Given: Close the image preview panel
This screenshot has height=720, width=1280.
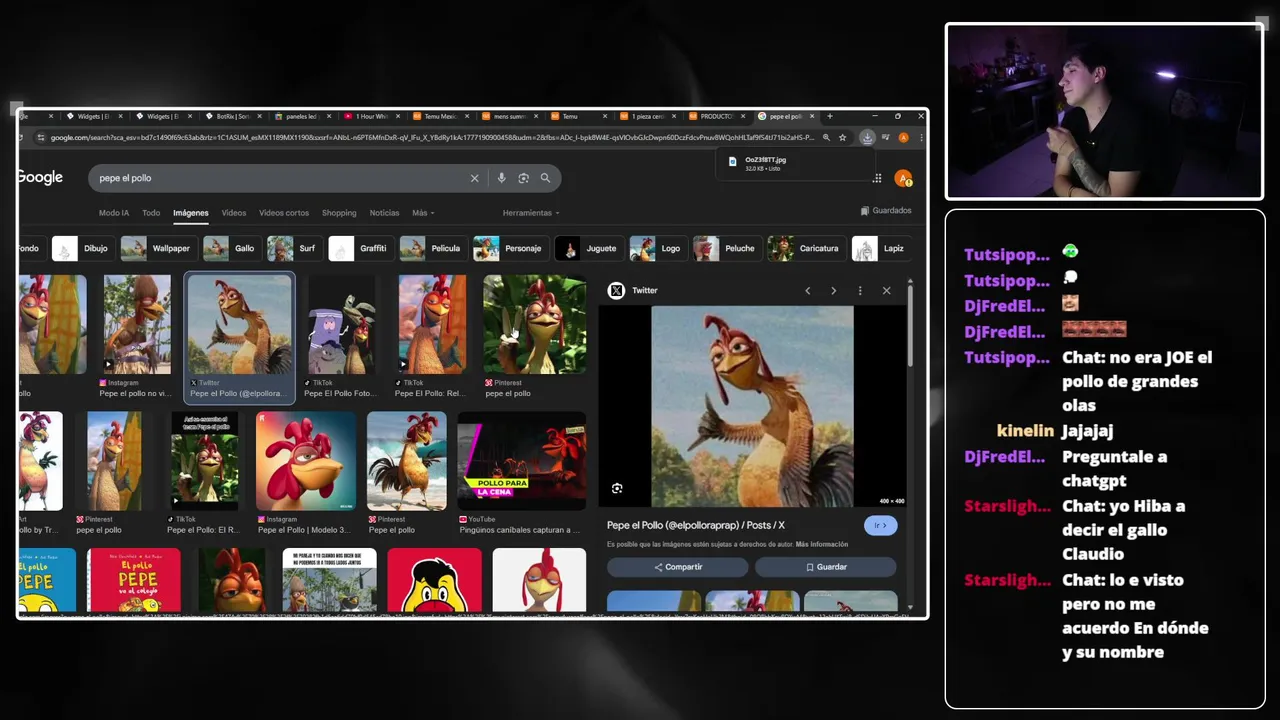Looking at the screenshot, I should [886, 291].
